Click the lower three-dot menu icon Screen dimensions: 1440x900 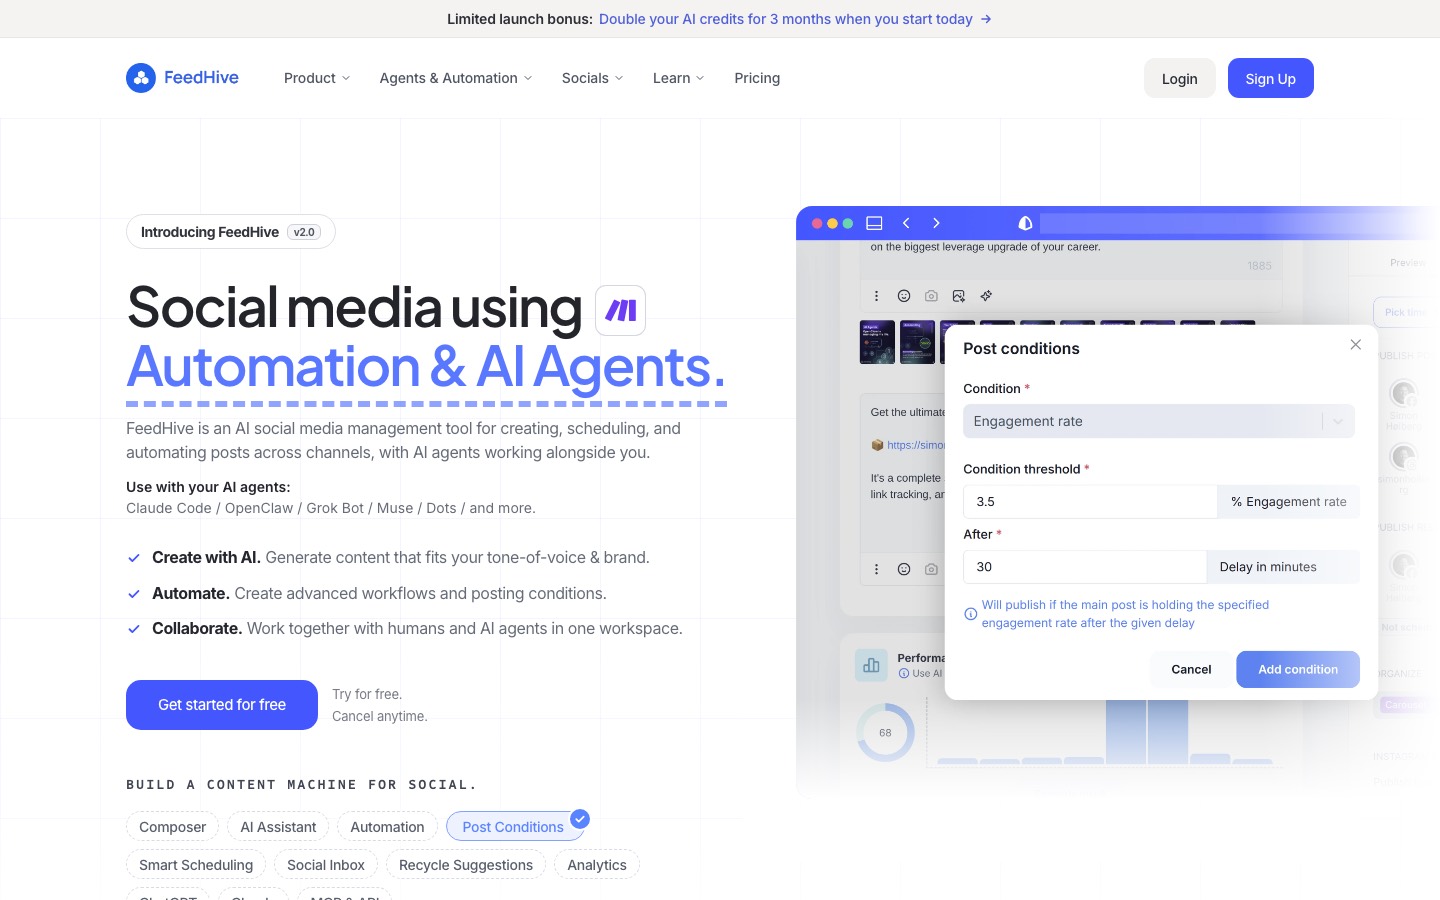pos(876,569)
